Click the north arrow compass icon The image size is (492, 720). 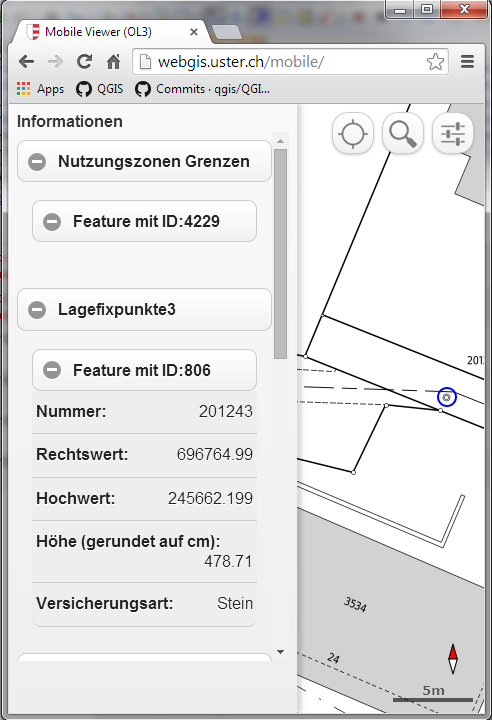pyautogui.click(x=453, y=658)
